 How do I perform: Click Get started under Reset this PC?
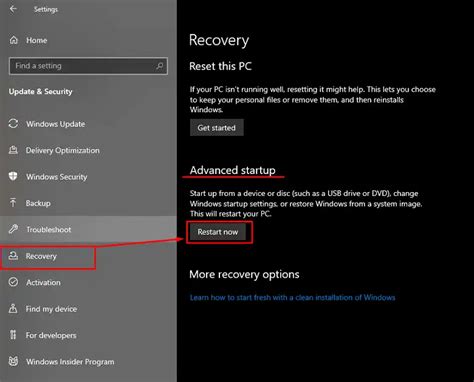pyautogui.click(x=217, y=128)
